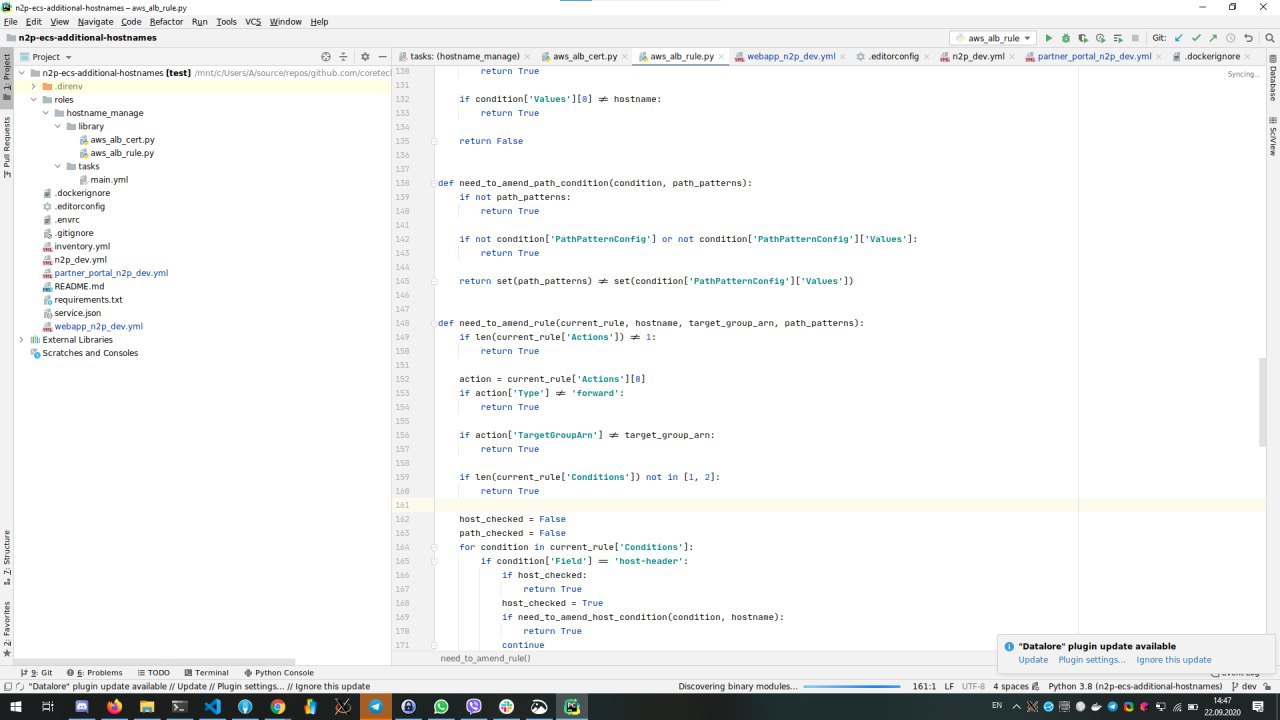Screen dimensions: 1280x720
Task: Switch to the aws_alb_cert.py editor tab
Action: tap(583, 57)
